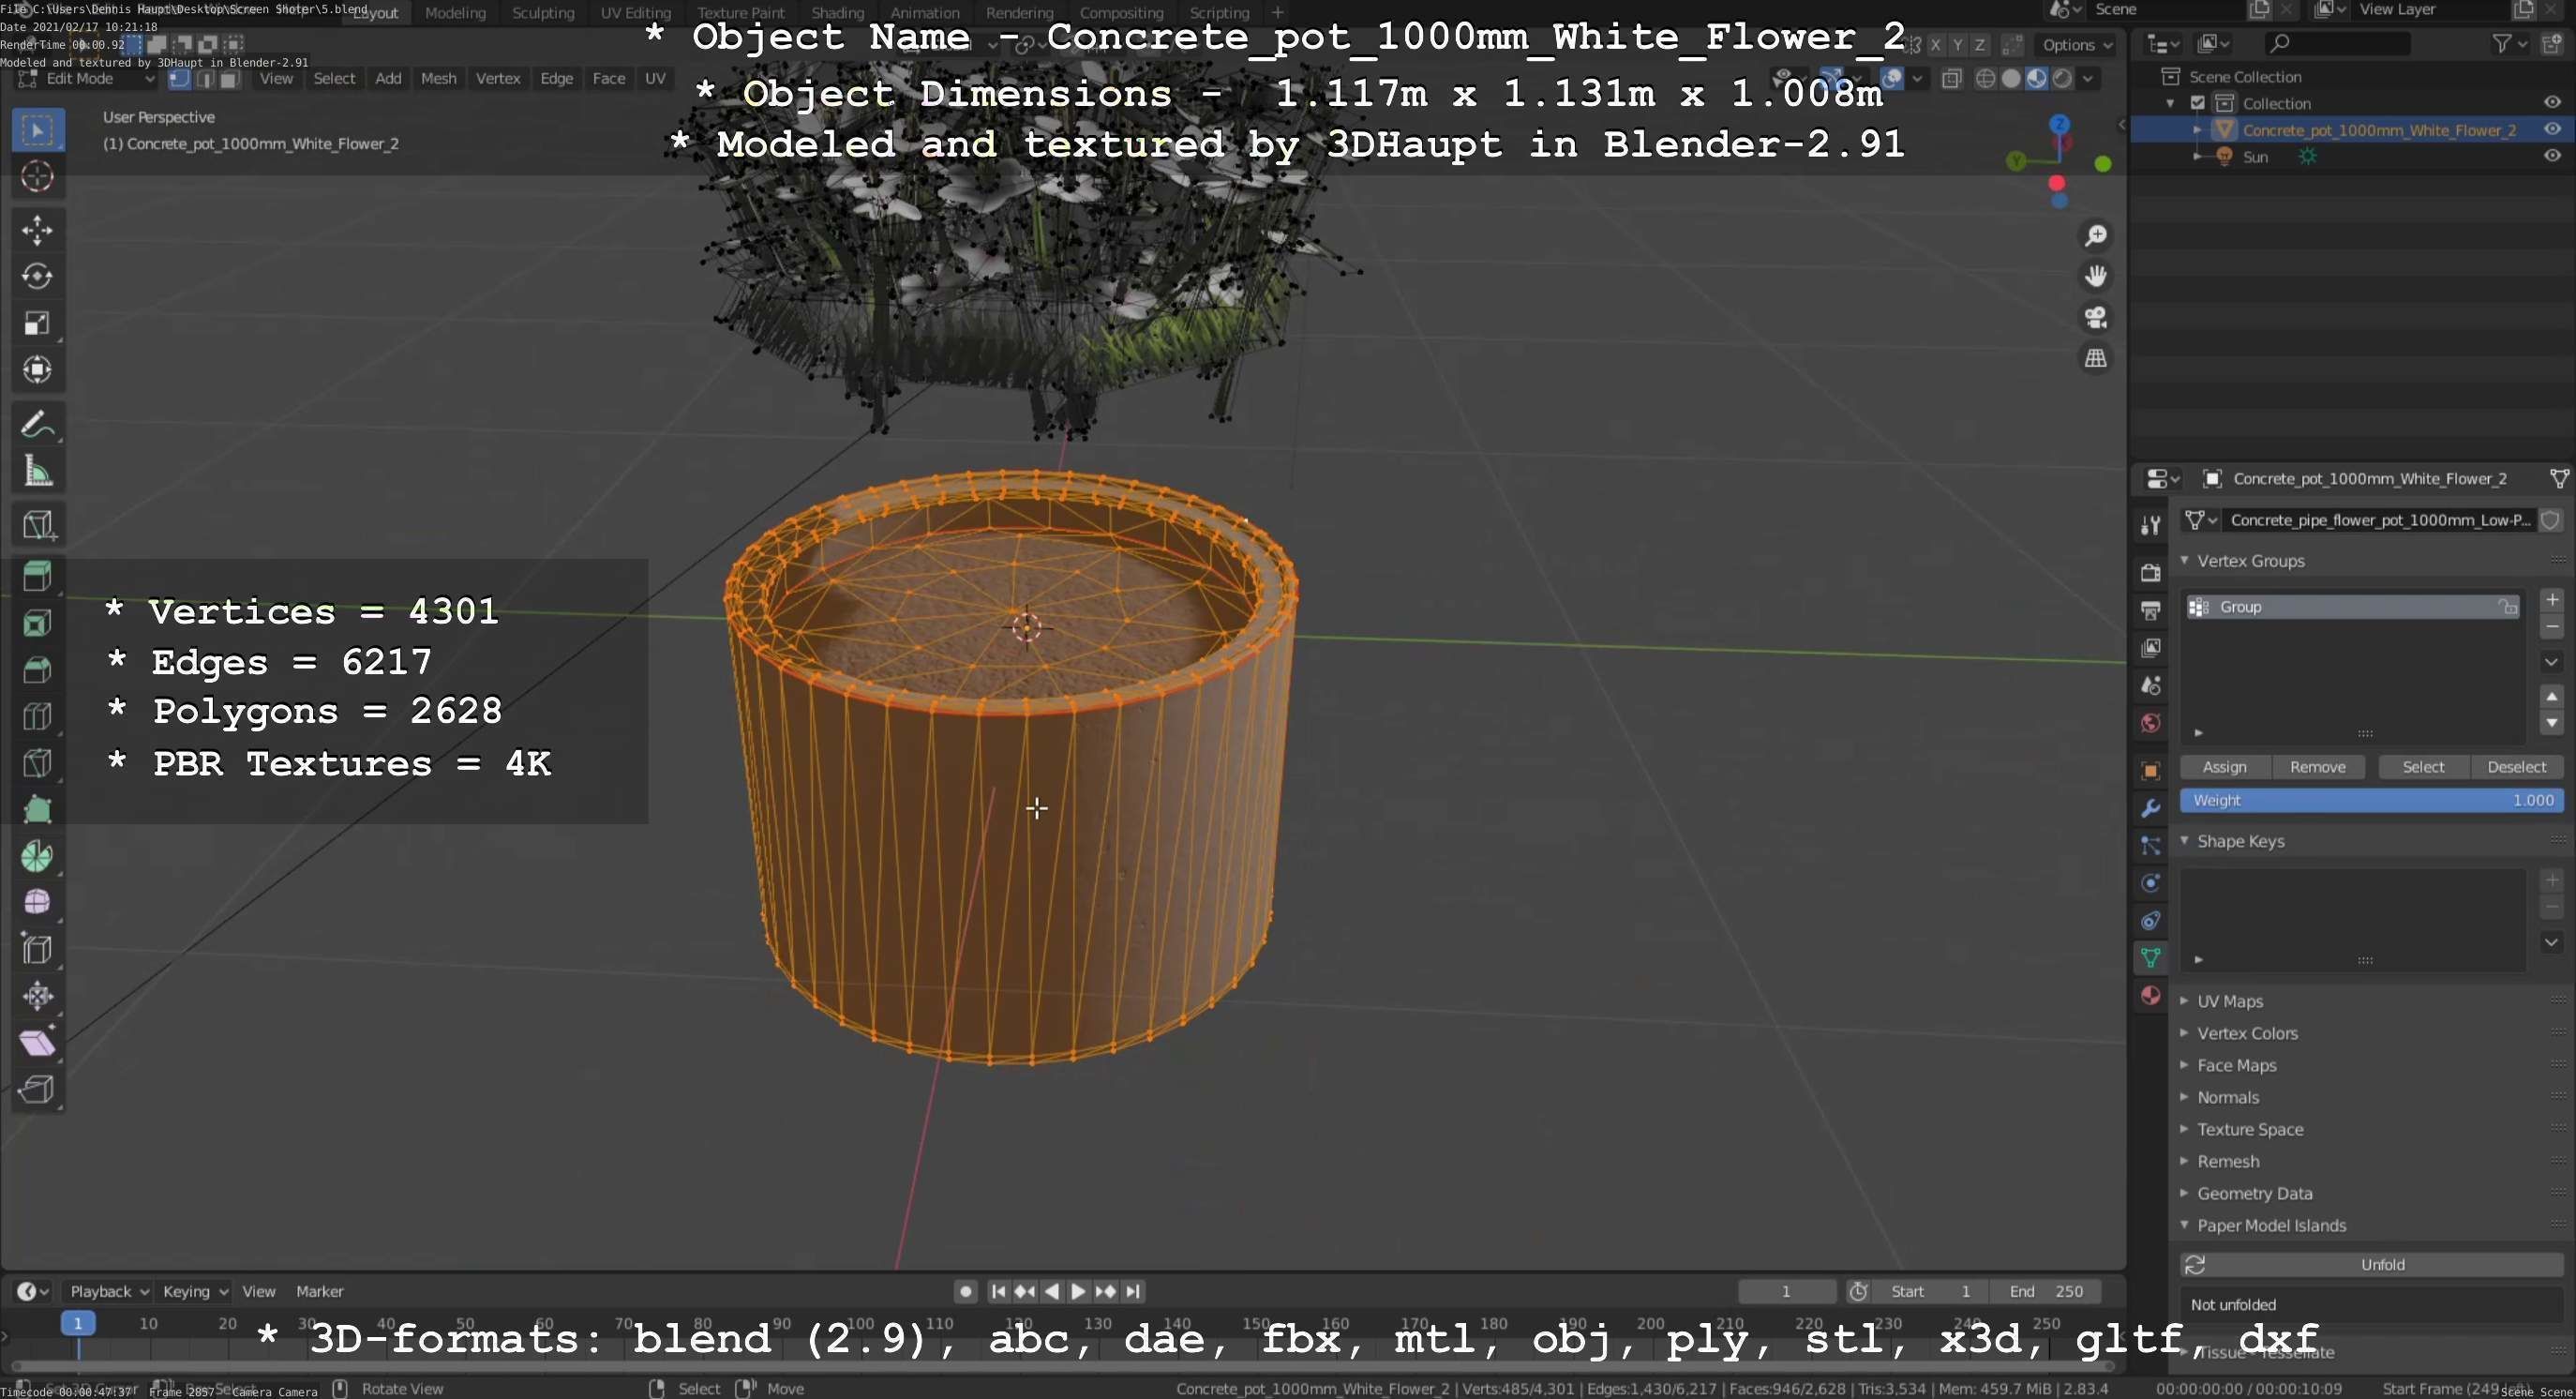
Task: Hide Concrete_pot_1000mm_White_Flower_2 in outliner
Action: tap(2551, 129)
